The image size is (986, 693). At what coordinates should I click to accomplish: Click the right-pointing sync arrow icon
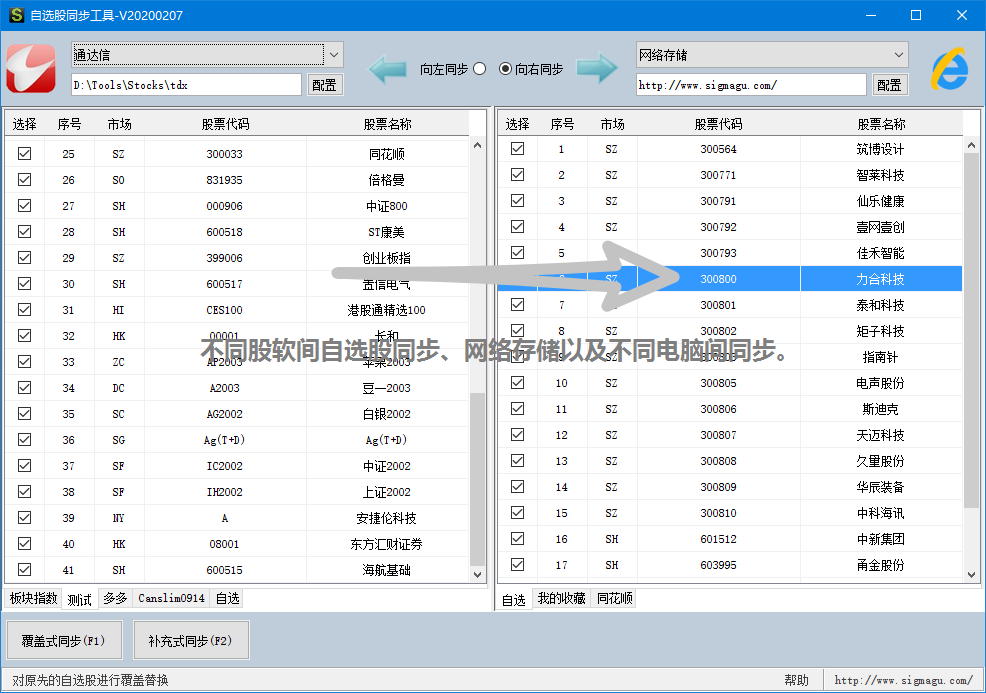597,69
